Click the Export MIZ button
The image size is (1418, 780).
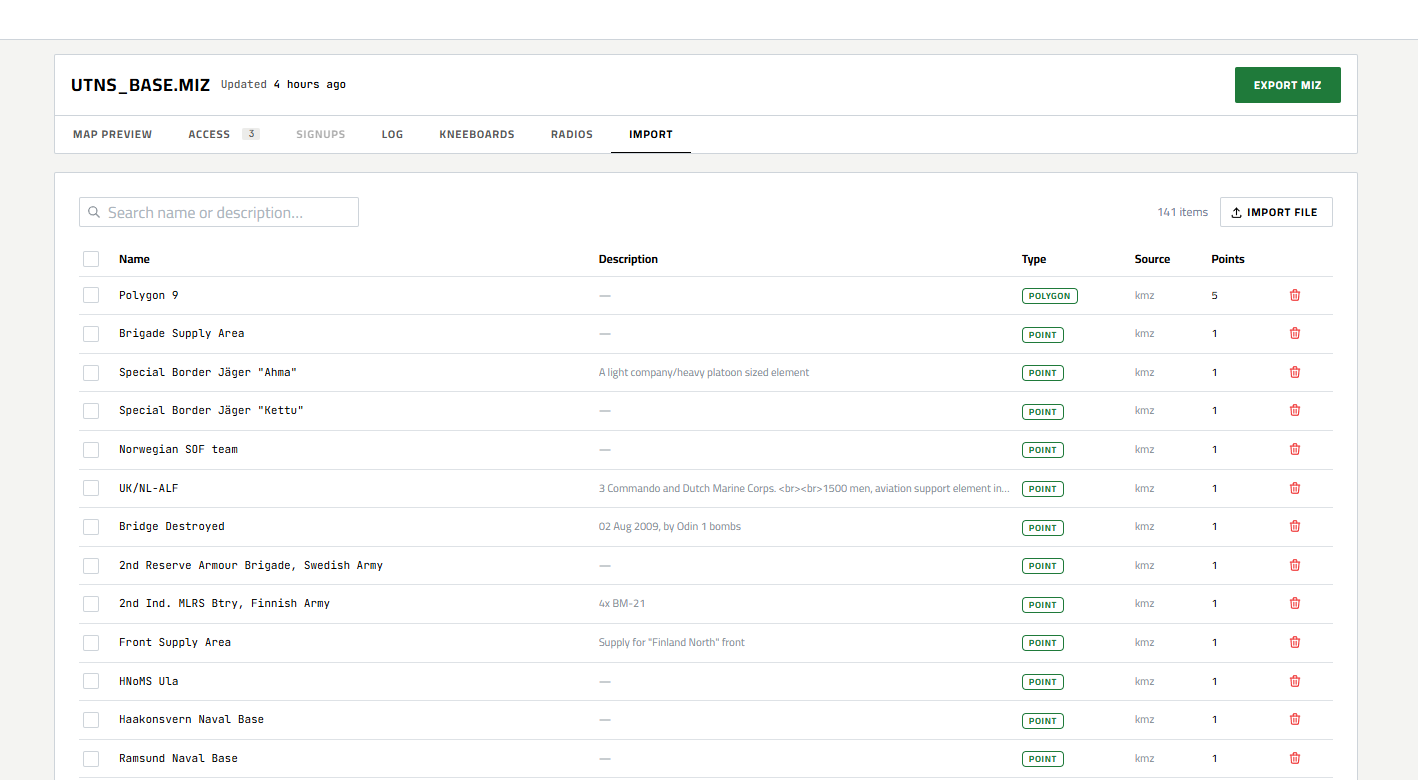click(x=1288, y=85)
